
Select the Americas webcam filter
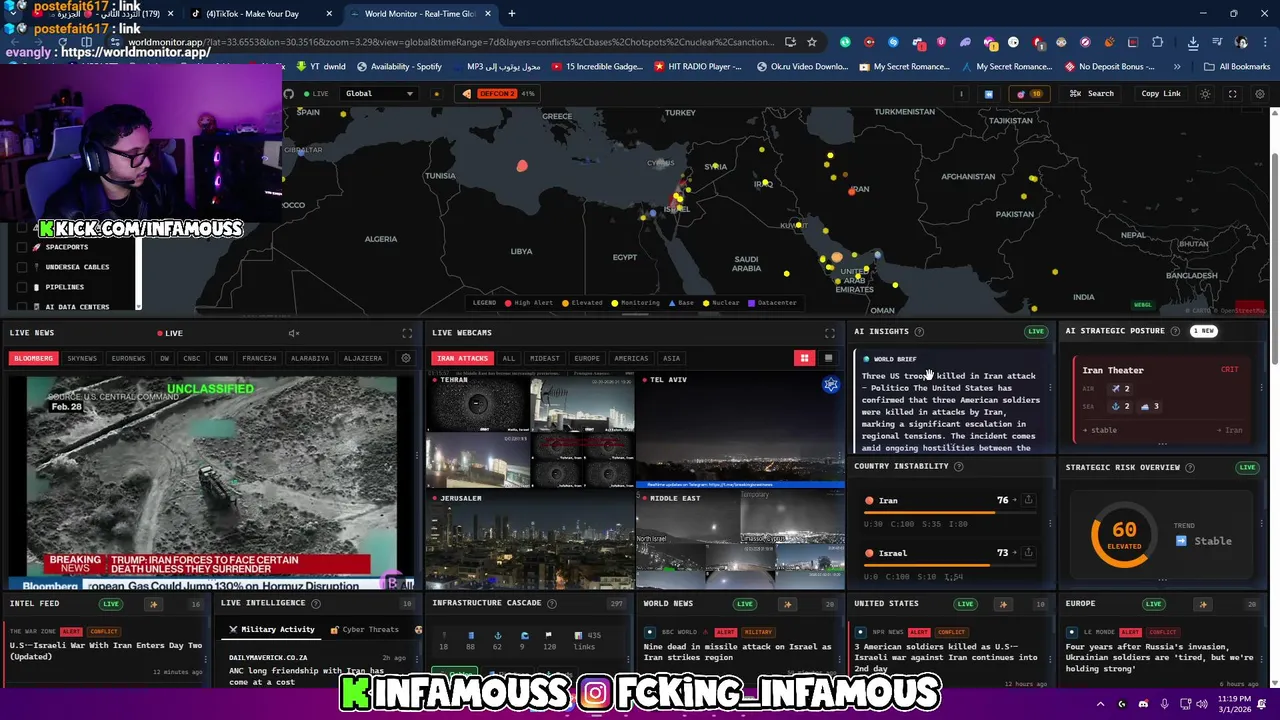(x=631, y=358)
